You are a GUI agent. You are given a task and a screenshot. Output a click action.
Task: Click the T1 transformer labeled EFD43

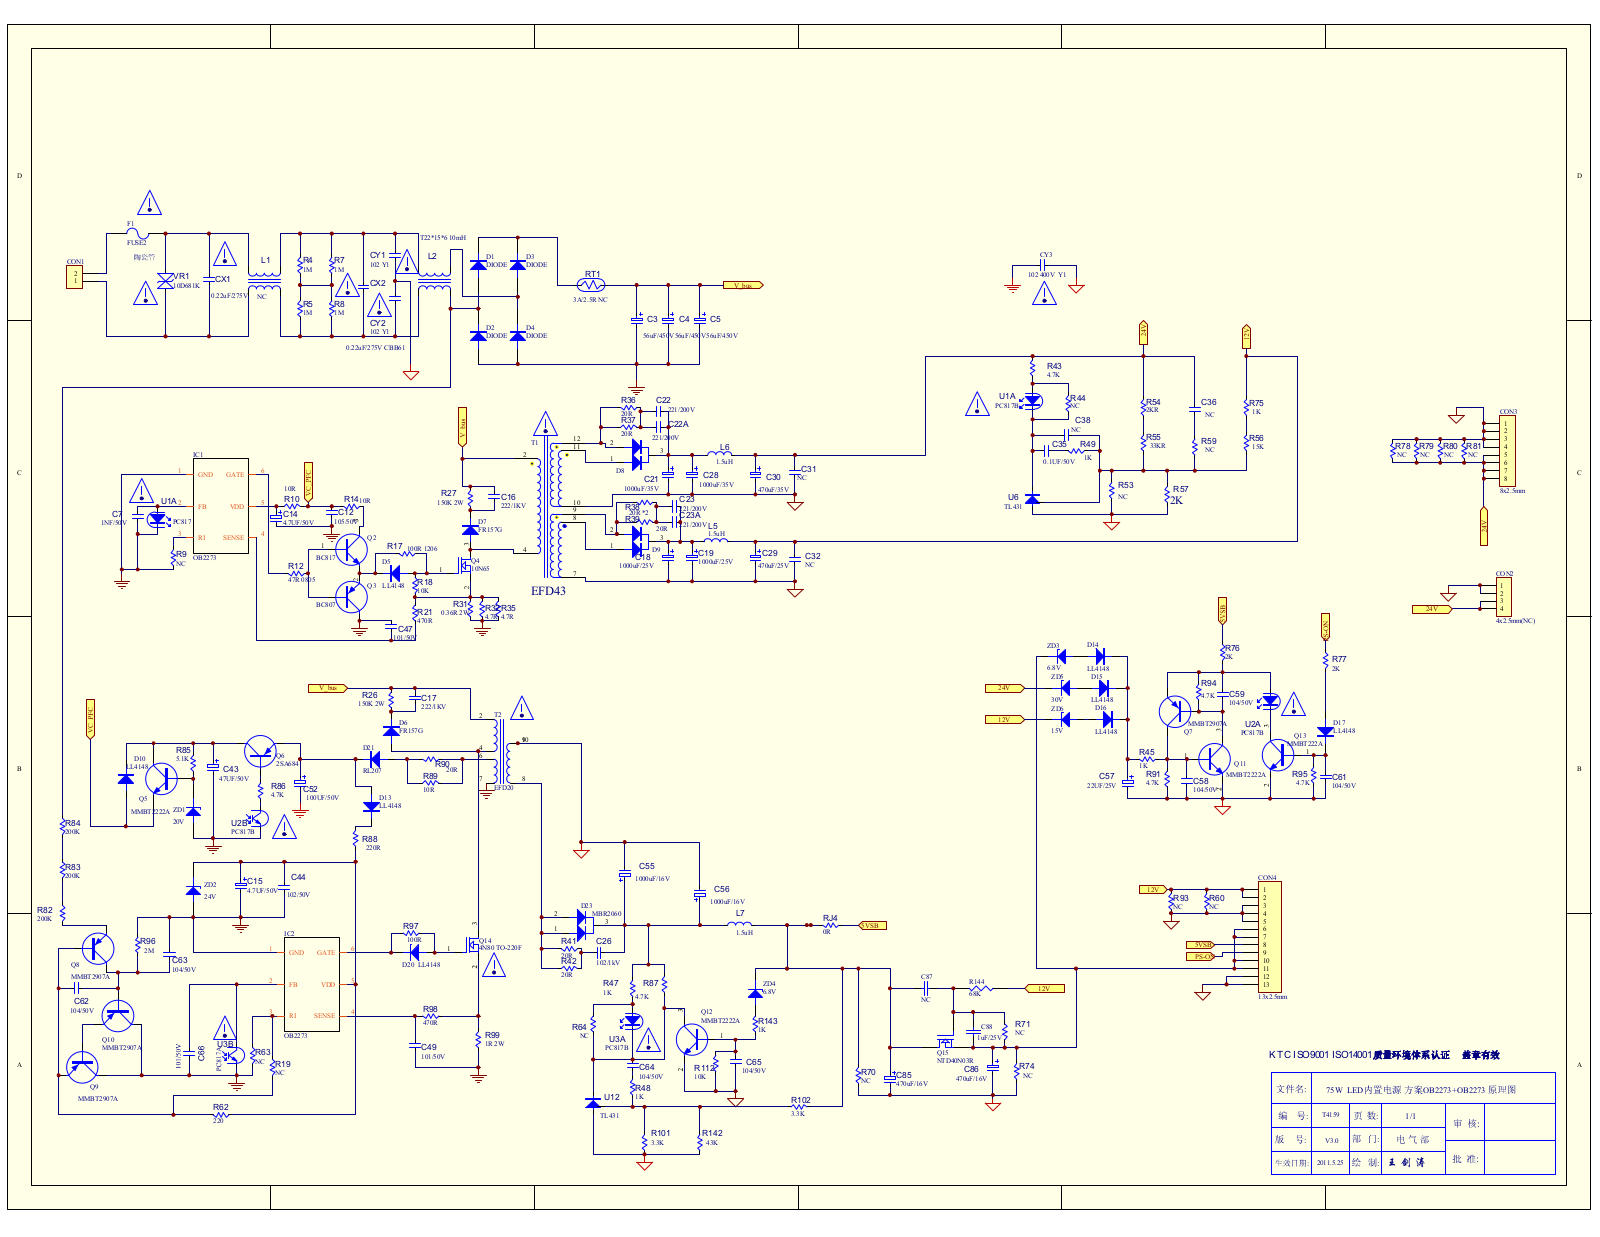tap(548, 510)
